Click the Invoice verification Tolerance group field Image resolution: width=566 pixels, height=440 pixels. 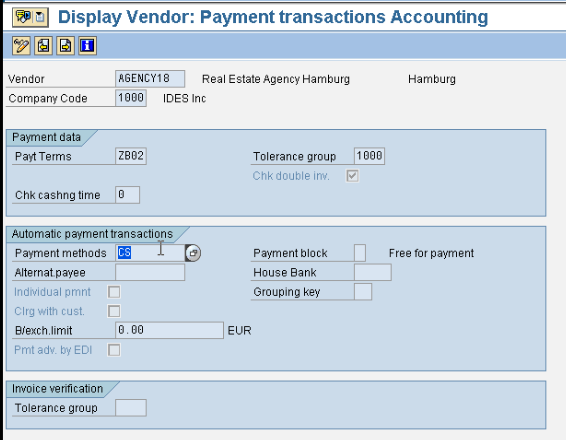(x=131, y=408)
